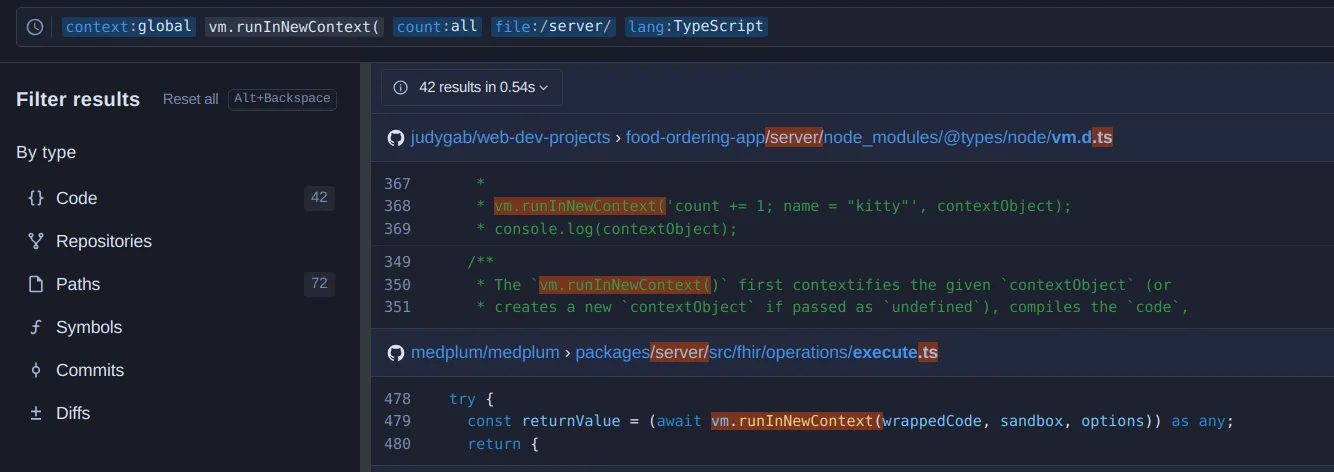Click the context:global search token
Viewport: 1334px width, 472px height.
129,27
